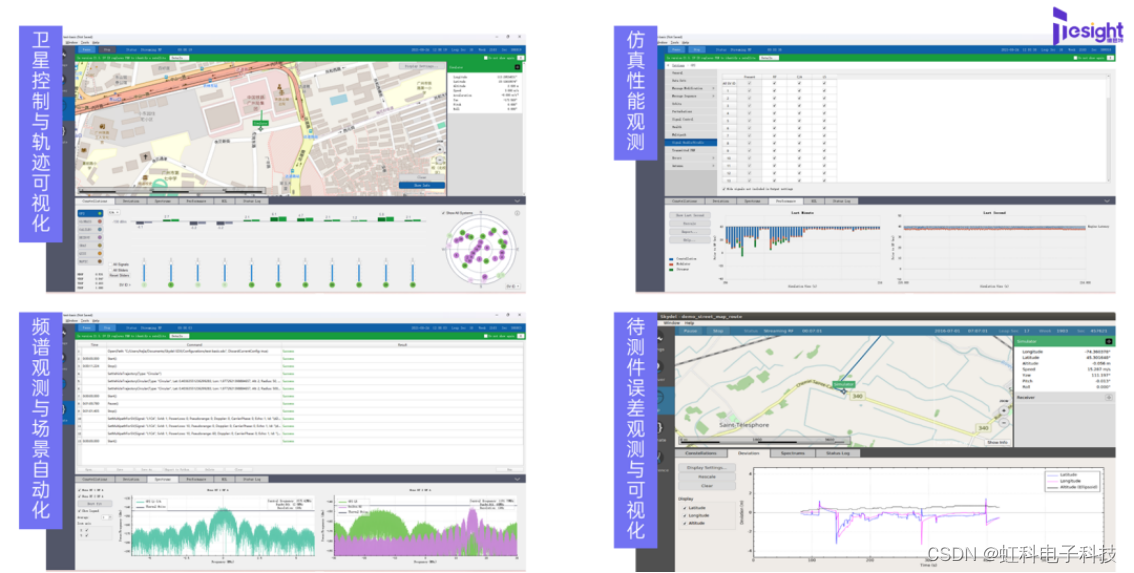Zoom out on the demo_street_map_route map
Image resolution: width=1134 pixels, height=573 pixels.
pyautogui.click(x=1003, y=423)
